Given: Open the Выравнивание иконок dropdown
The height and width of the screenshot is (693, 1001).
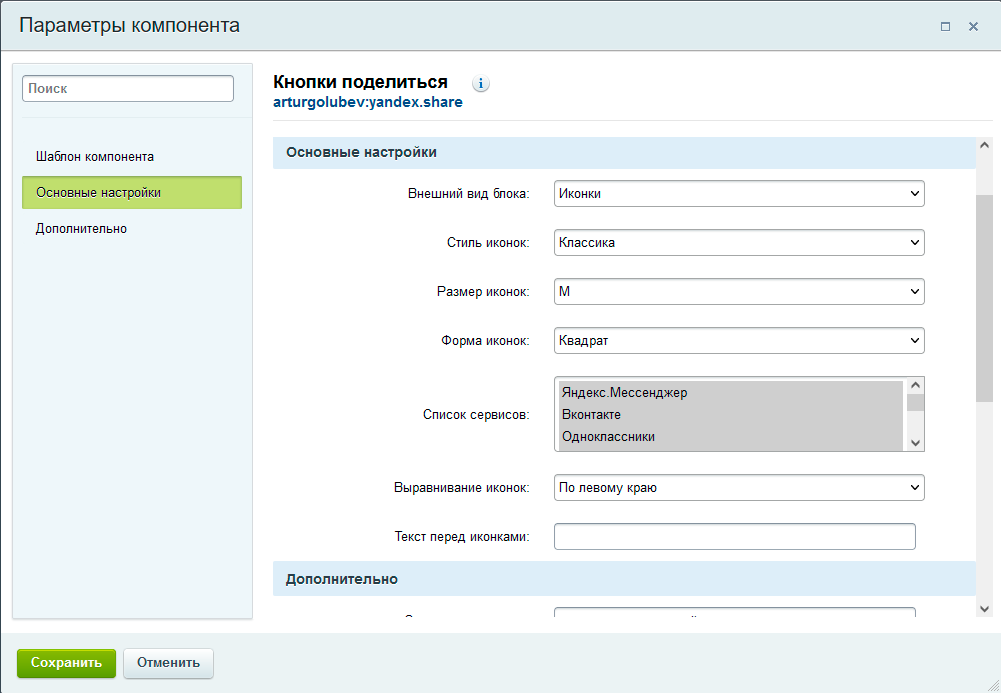Looking at the screenshot, I should (738, 488).
